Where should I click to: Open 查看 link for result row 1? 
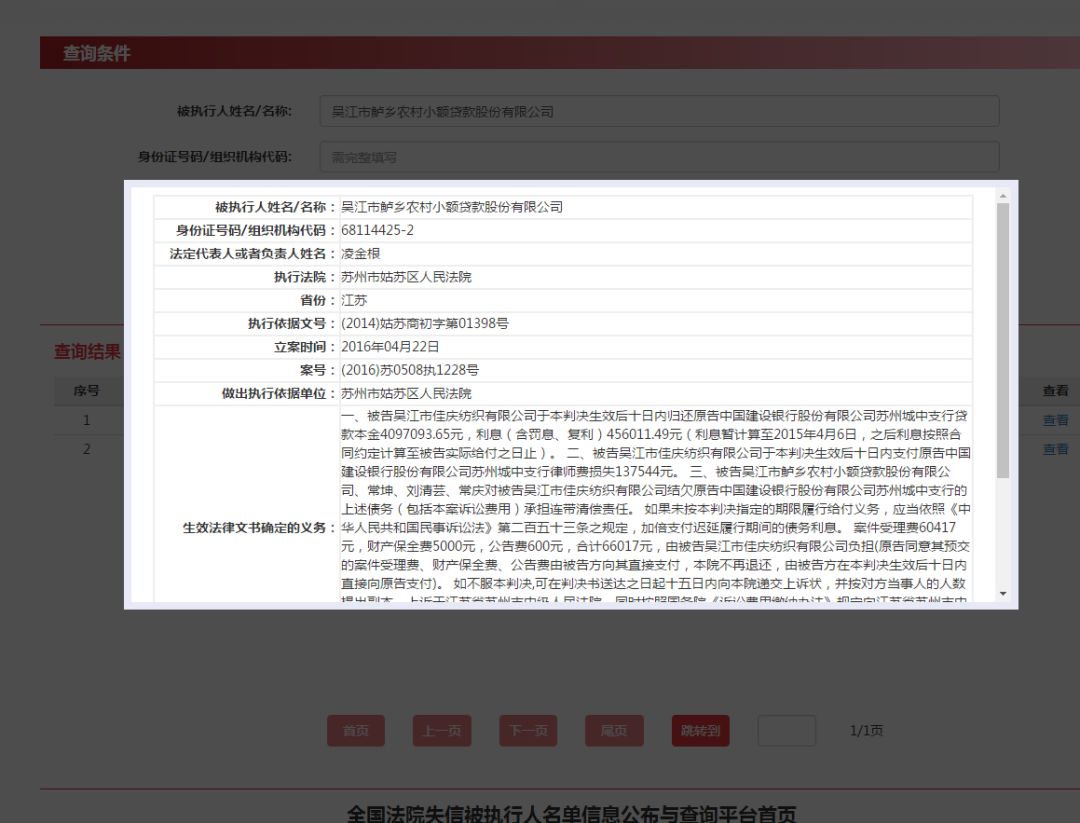tap(1055, 420)
